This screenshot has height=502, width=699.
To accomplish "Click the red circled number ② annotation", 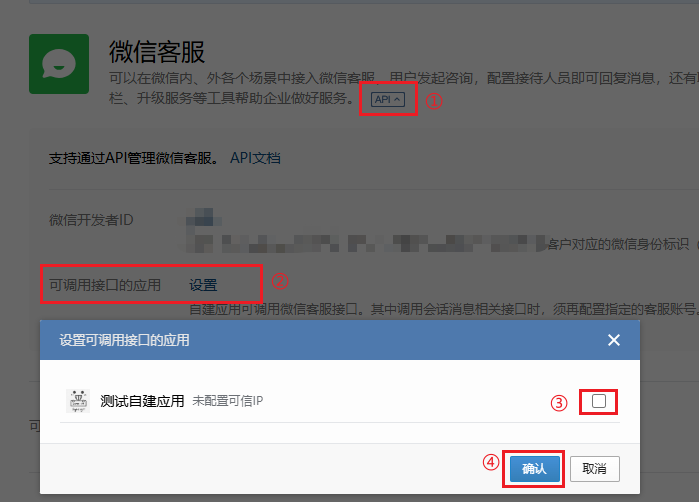I will tap(280, 281).
